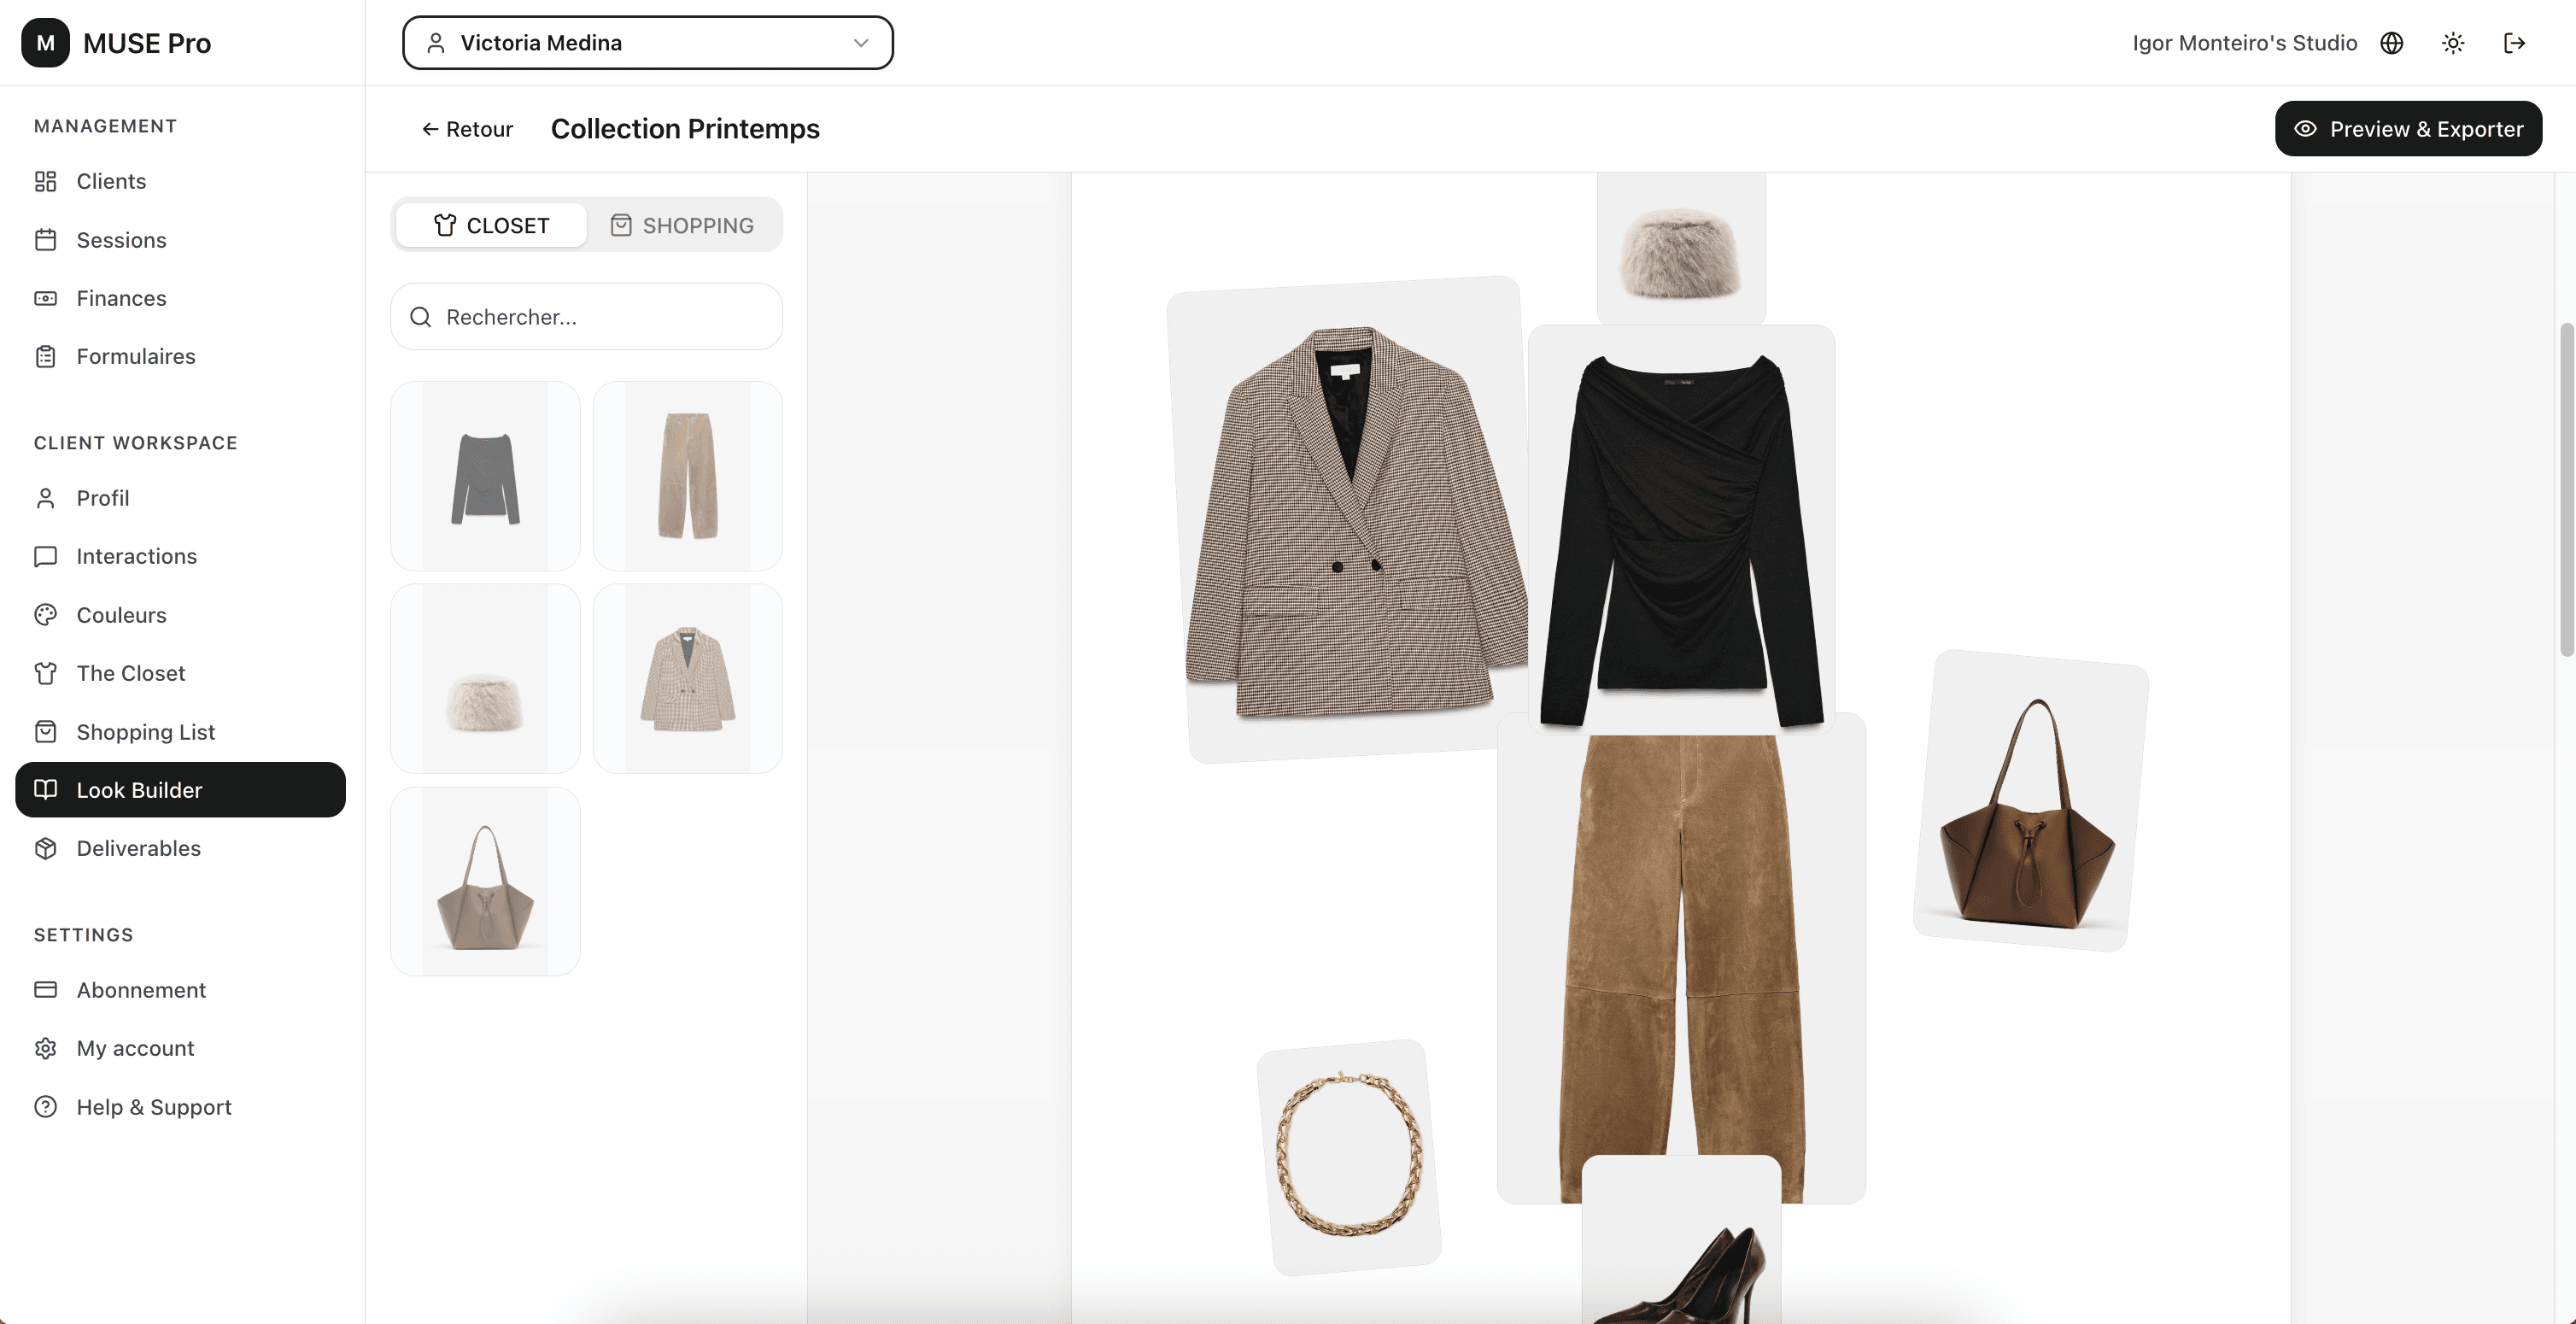Click the Preview & Exporter button
This screenshot has width=2576, height=1324.
pos(2408,128)
